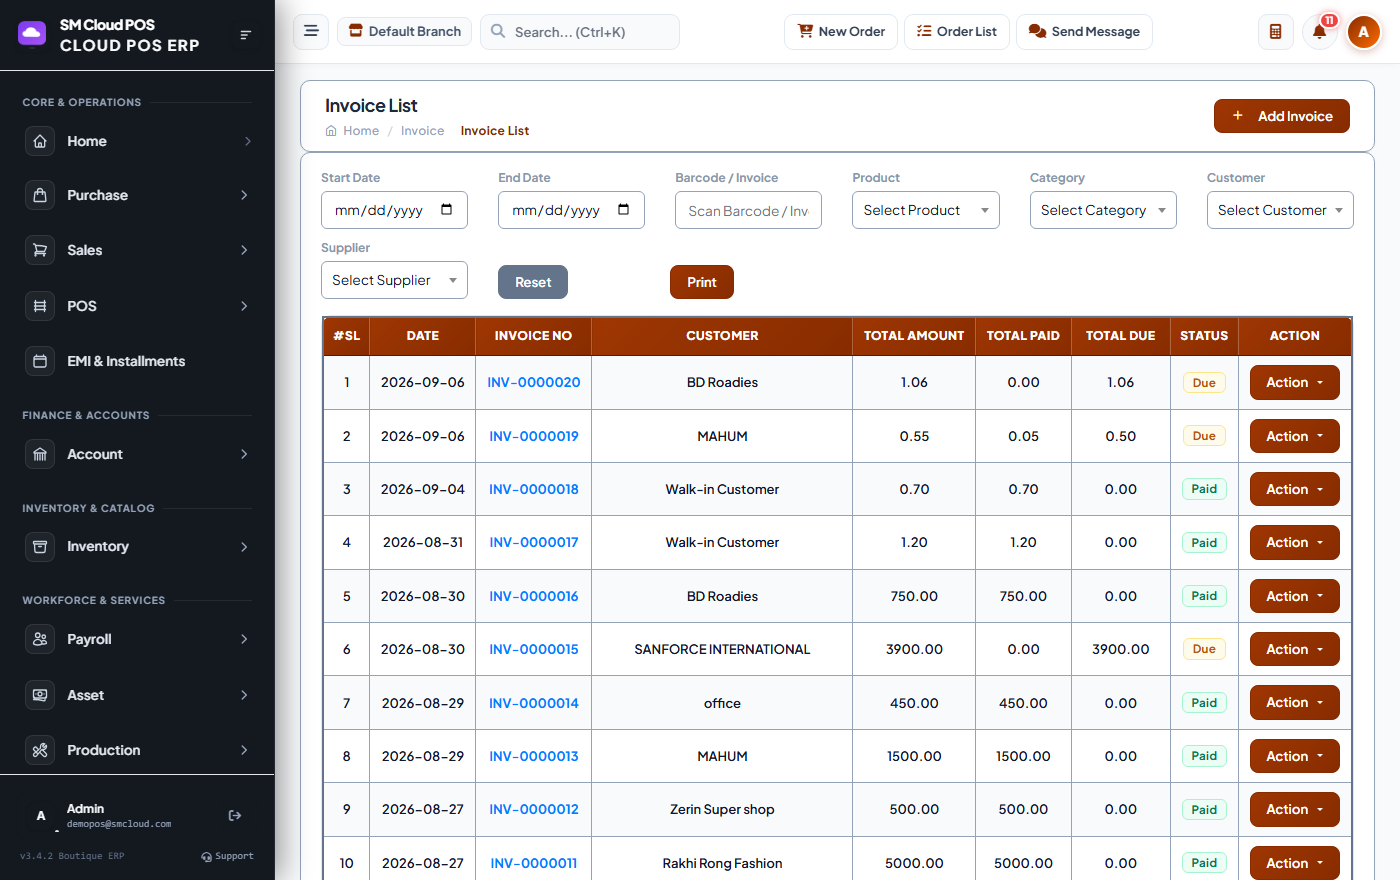
Task: Open the Select Supplier dropdown
Action: tap(394, 280)
